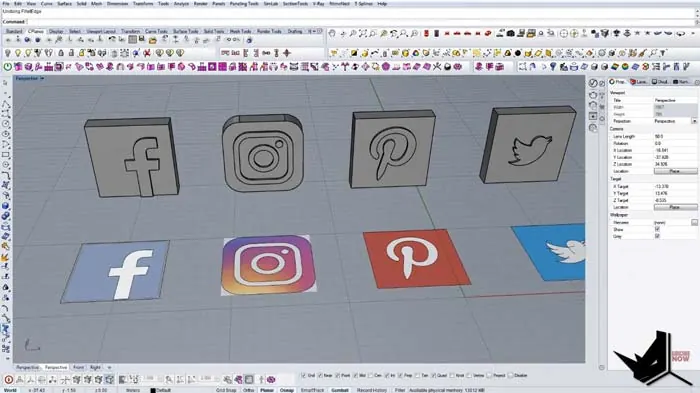
Task: Toggle Record History in the status bar
Action: pos(371,390)
